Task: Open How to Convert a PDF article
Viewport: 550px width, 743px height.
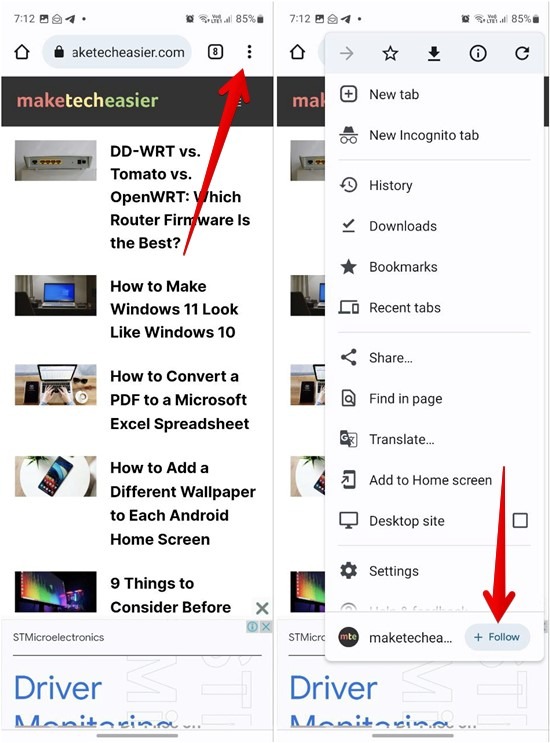Action: pos(180,400)
